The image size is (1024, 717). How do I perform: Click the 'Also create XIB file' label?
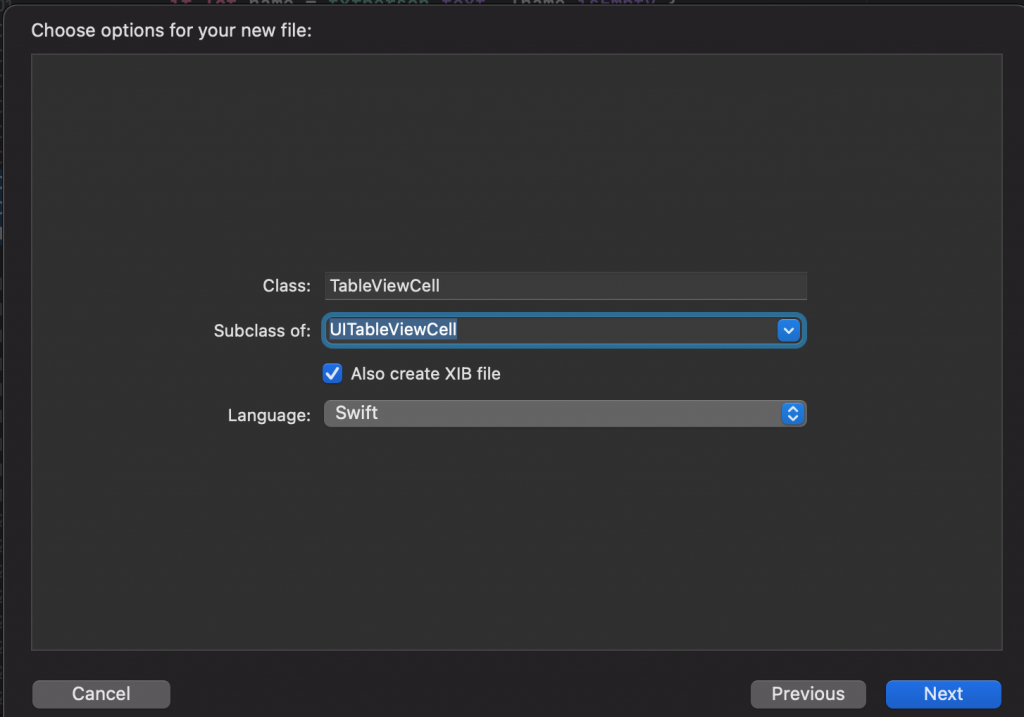(426, 374)
